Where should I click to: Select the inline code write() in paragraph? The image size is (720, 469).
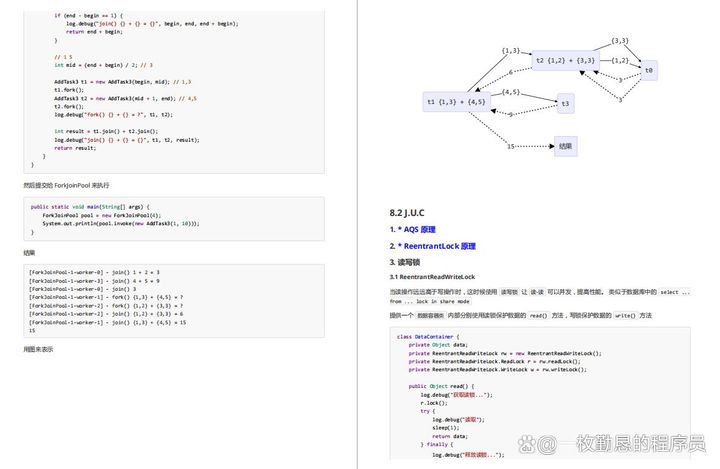(x=626, y=316)
